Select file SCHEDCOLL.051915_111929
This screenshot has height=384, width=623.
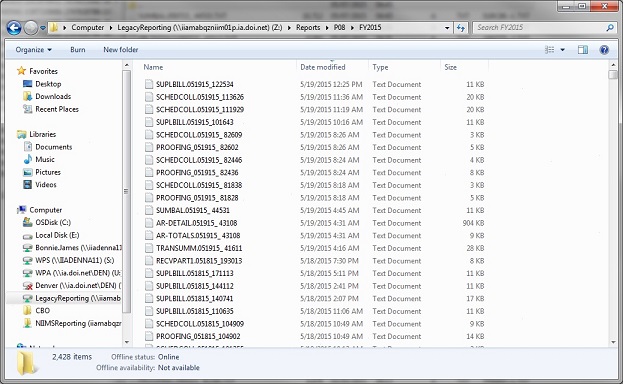[x=200, y=110]
